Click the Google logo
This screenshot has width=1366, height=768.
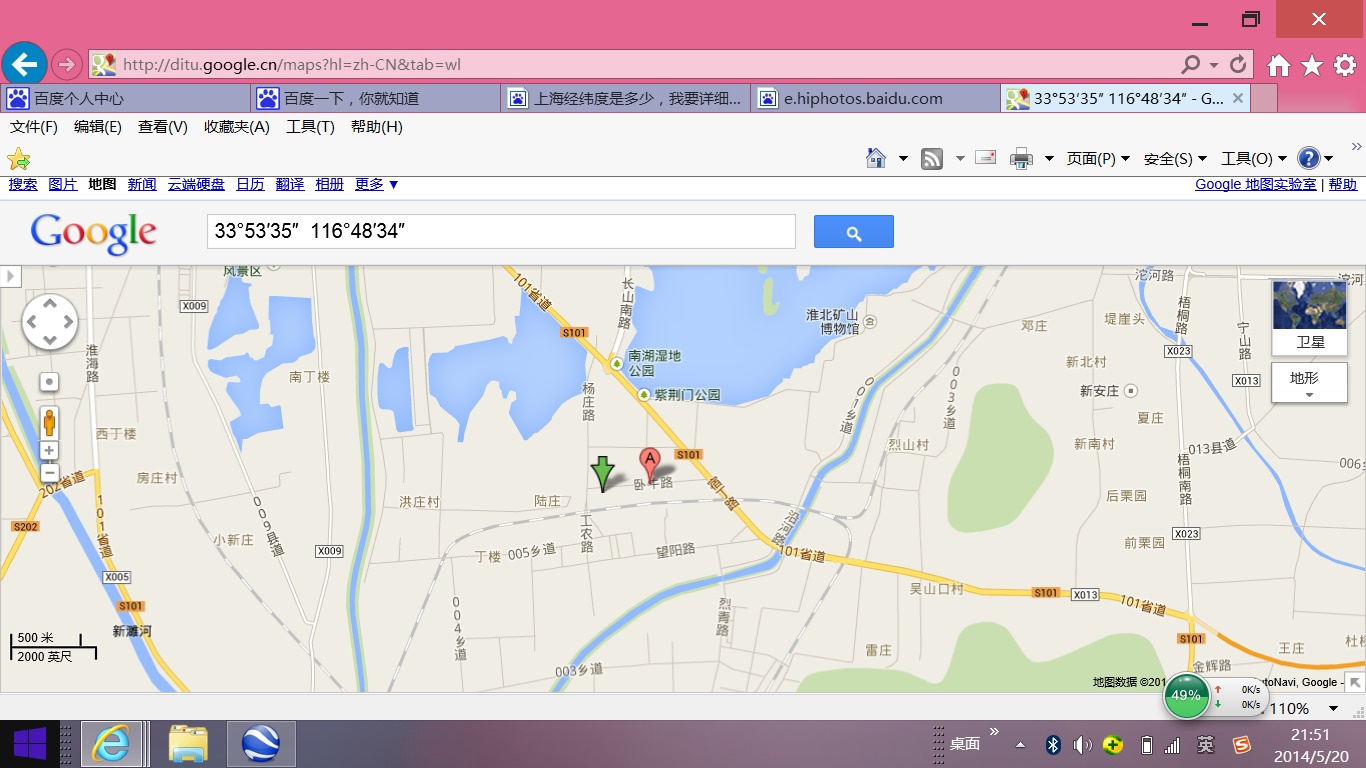click(x=93, y=233)
